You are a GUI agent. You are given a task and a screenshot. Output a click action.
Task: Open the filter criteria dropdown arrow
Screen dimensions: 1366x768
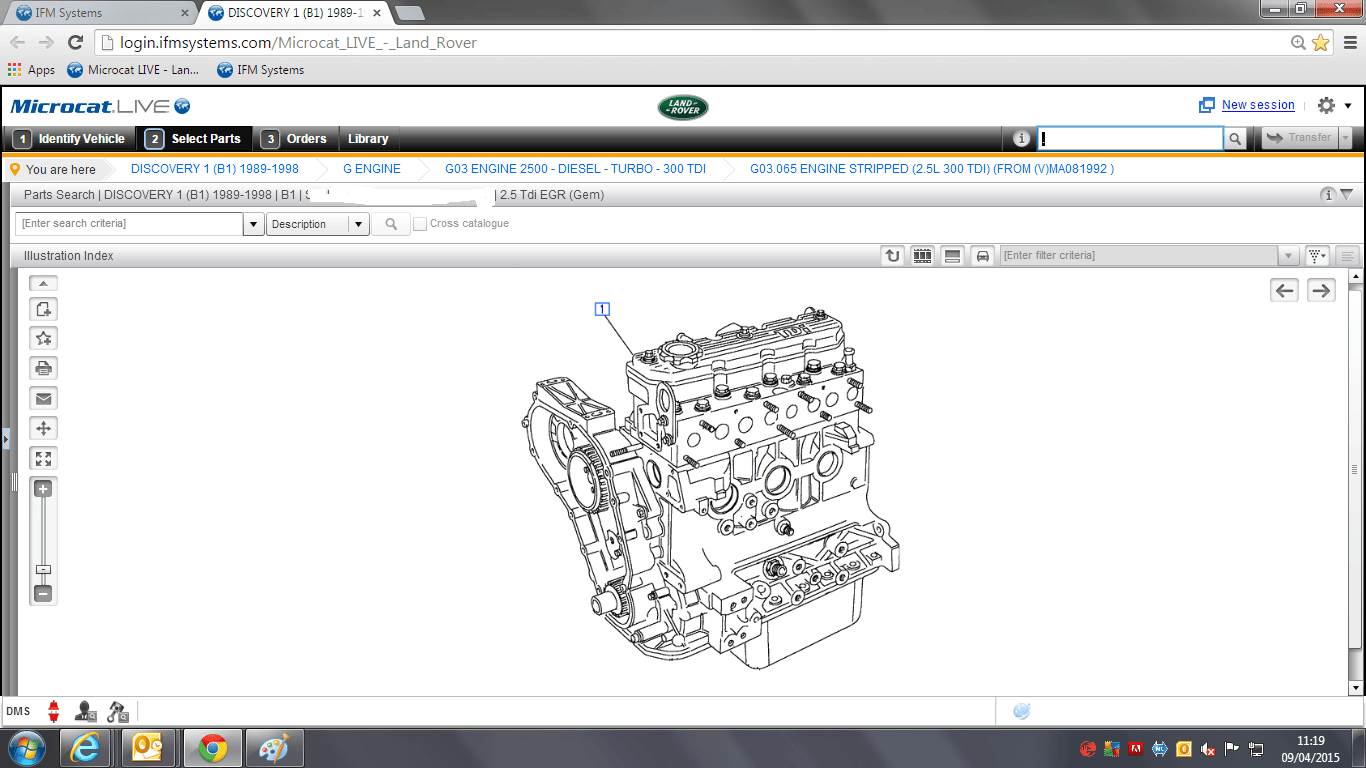(x=1289, y=256)
